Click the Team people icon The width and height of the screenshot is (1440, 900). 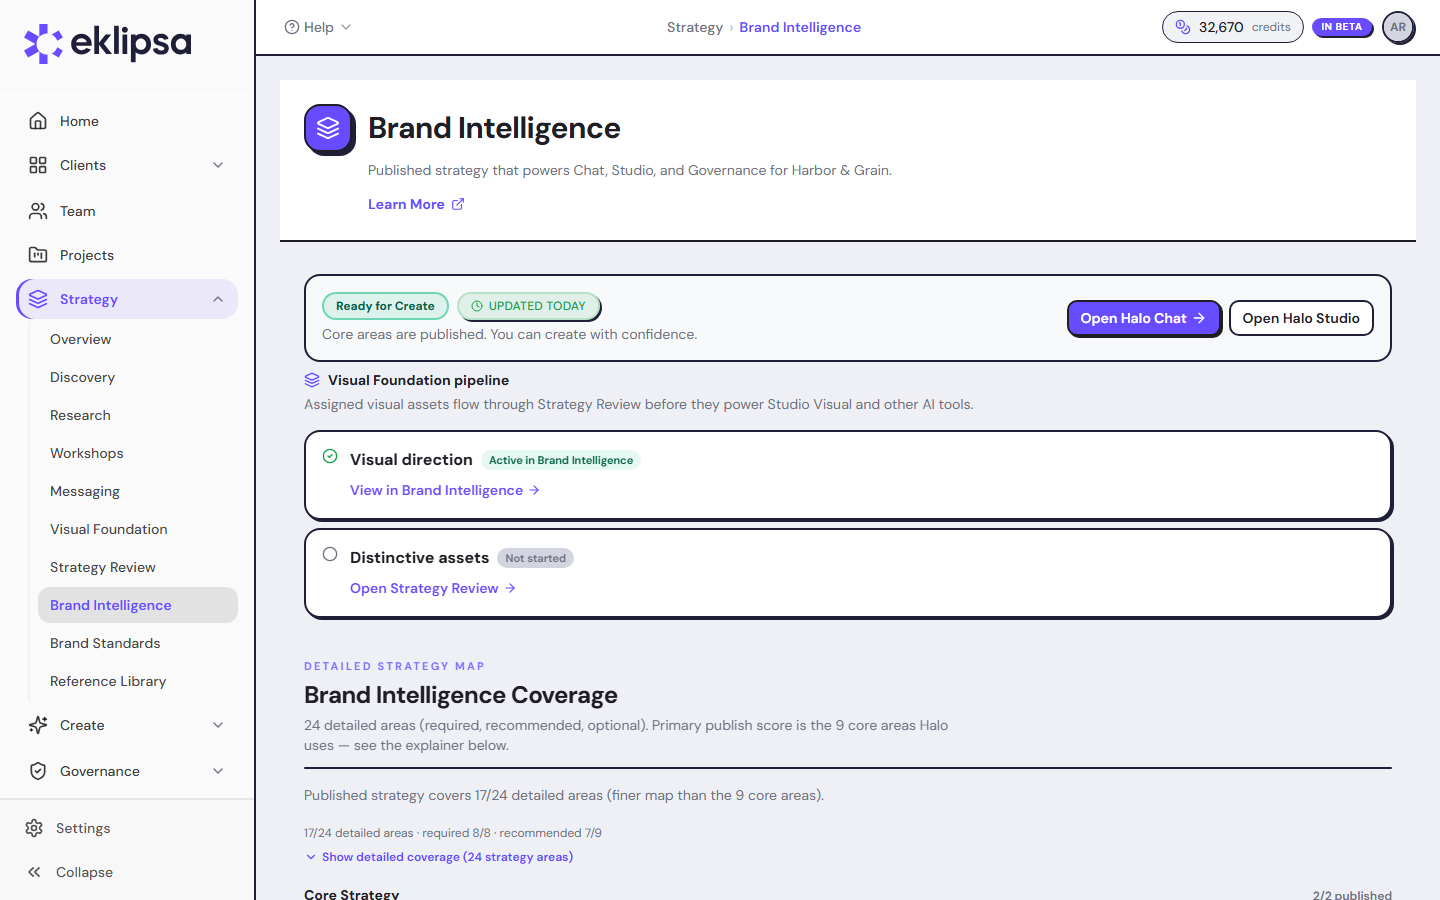pyautogui.click(x=38, y=211)
